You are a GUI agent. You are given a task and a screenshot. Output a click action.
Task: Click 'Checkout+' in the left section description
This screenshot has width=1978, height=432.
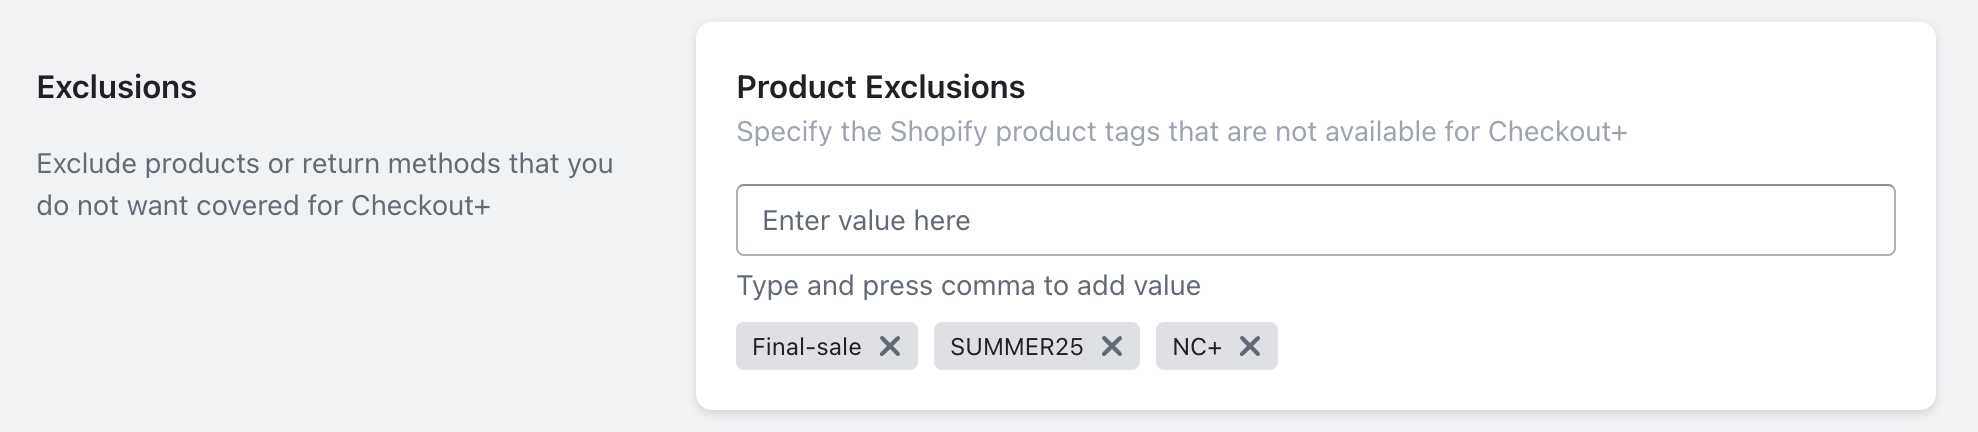click(420, 206)
